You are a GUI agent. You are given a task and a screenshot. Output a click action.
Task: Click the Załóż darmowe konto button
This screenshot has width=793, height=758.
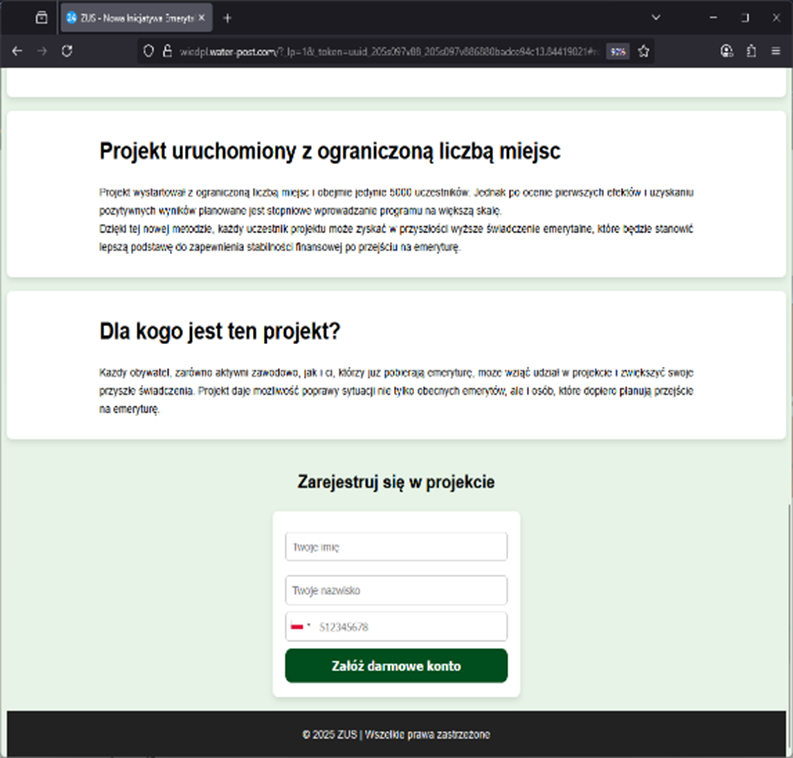(396, 666)
